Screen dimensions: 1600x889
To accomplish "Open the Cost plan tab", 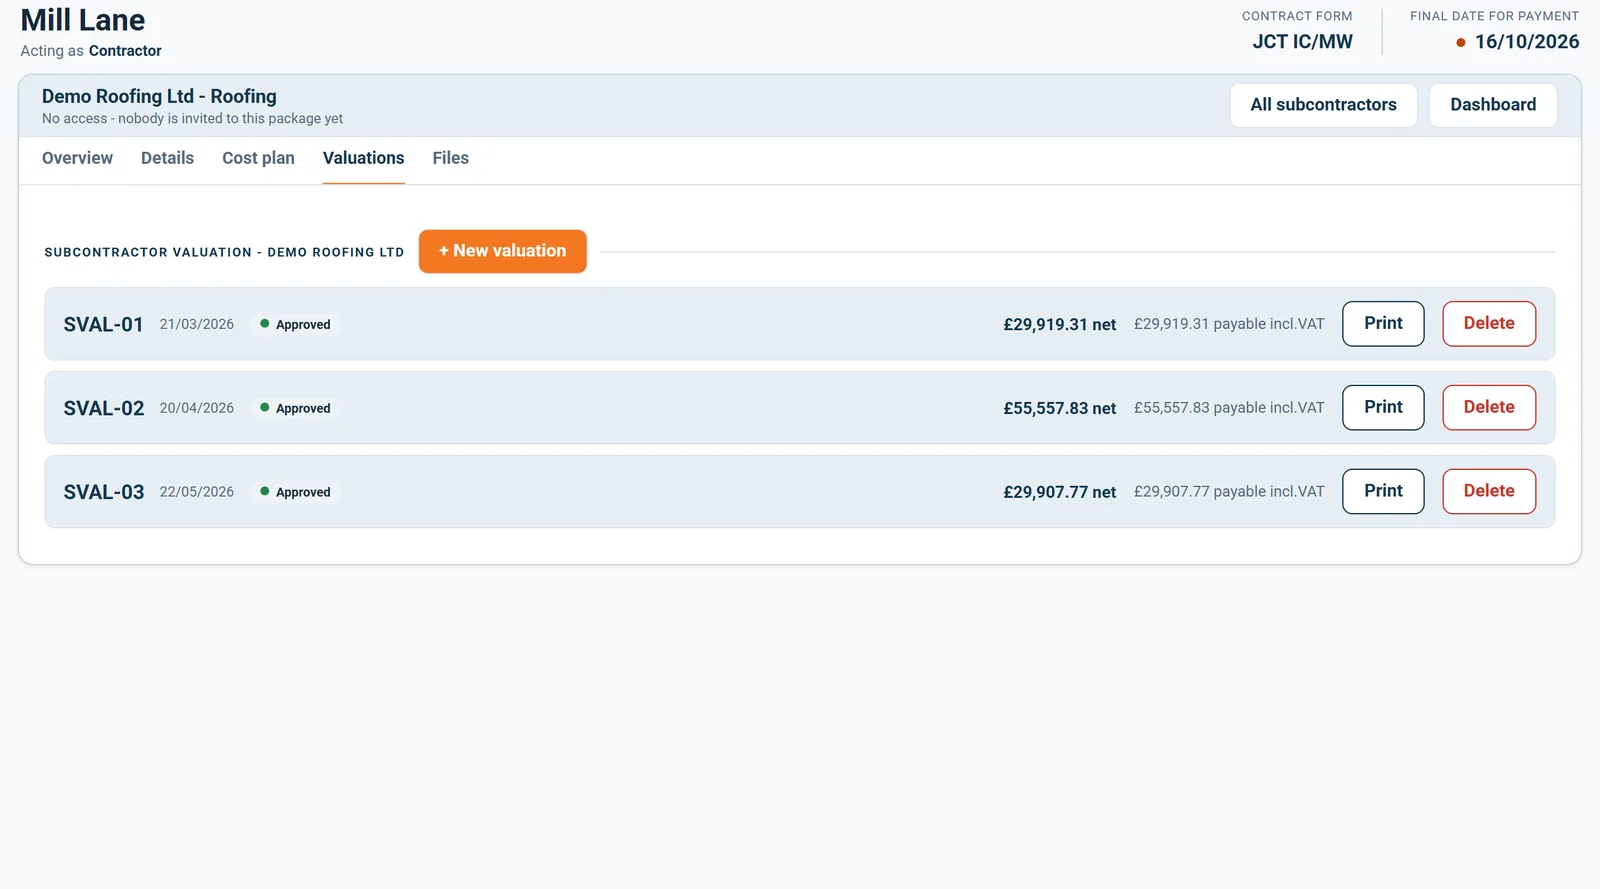I will 258,158.
